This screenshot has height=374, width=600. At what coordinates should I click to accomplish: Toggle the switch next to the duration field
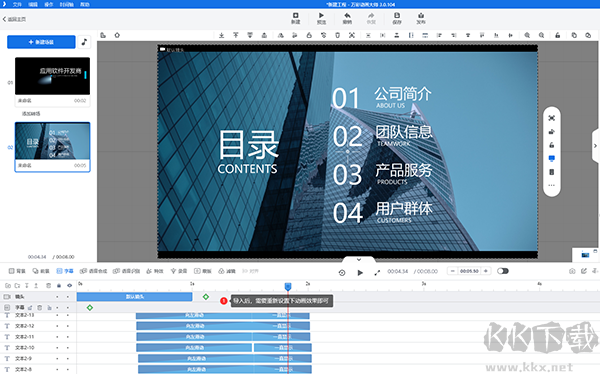(x=503, y=271)
